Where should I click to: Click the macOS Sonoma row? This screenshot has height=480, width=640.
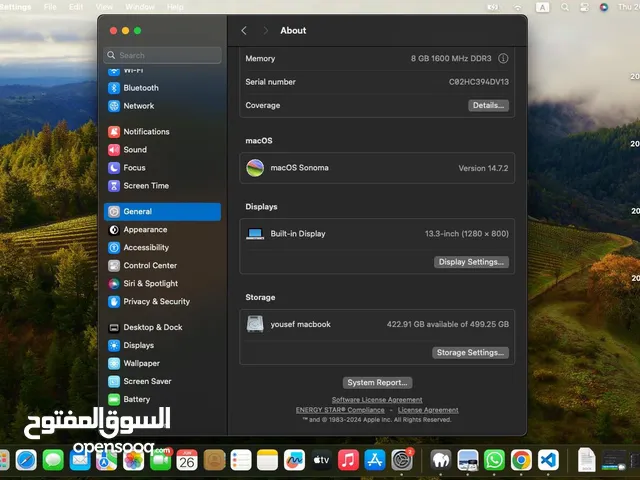pyautogui.click(x=377, y=168)
